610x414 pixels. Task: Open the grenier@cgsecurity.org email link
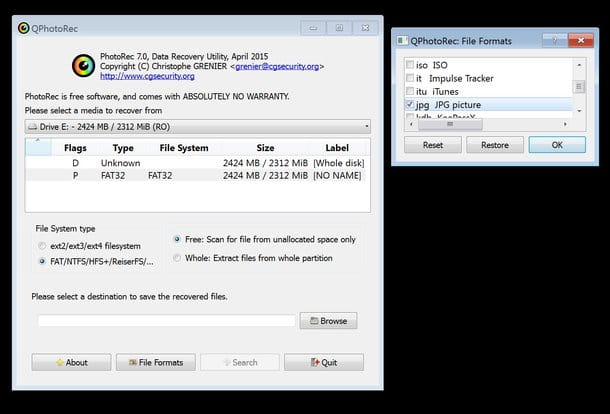(x=277, y=66)
